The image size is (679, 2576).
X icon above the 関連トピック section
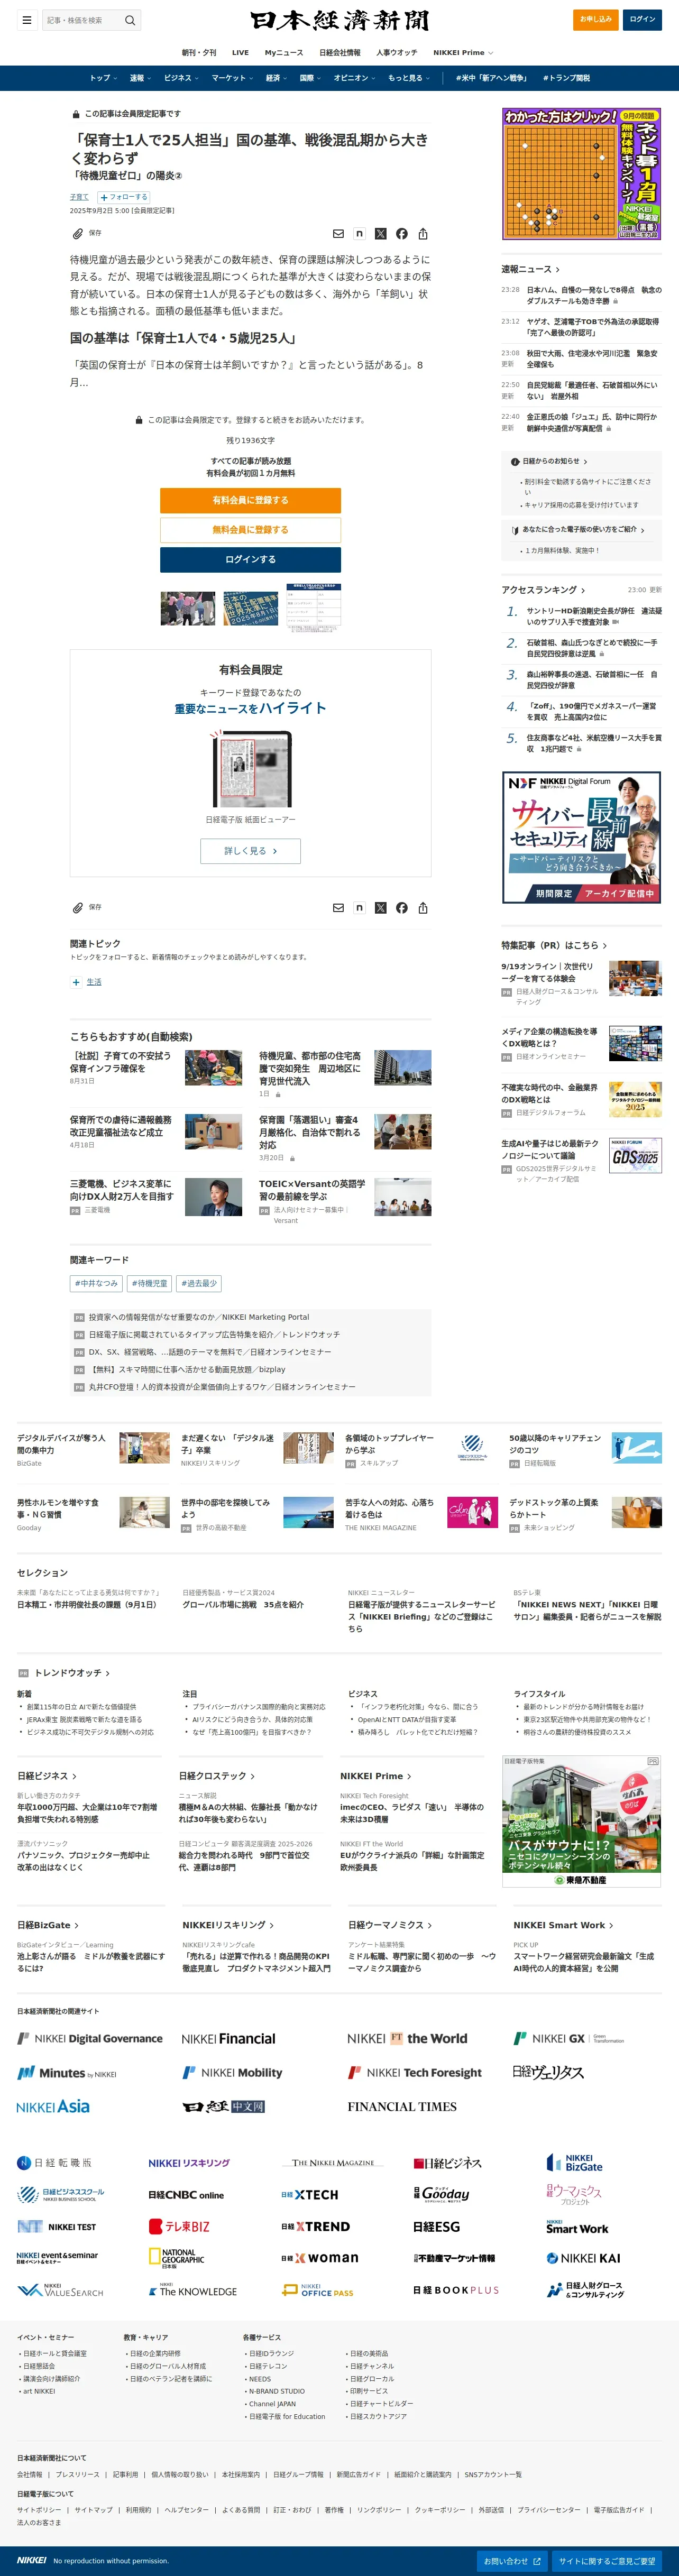380,908
